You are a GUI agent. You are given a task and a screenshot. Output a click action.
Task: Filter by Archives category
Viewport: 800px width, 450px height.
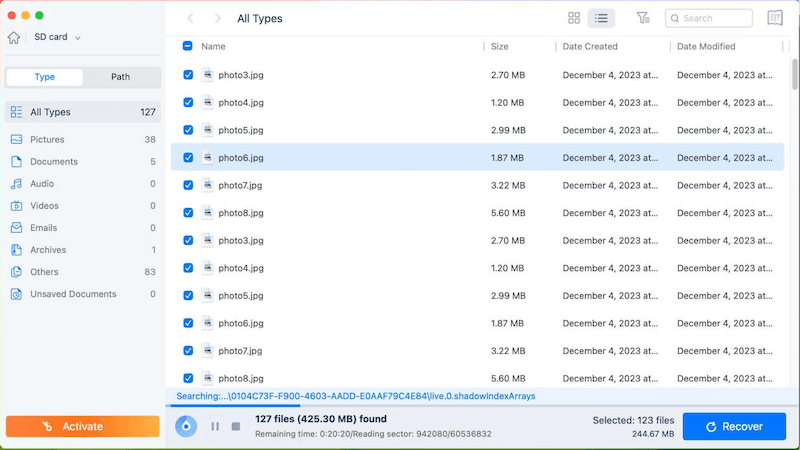[x=83, y=250]
